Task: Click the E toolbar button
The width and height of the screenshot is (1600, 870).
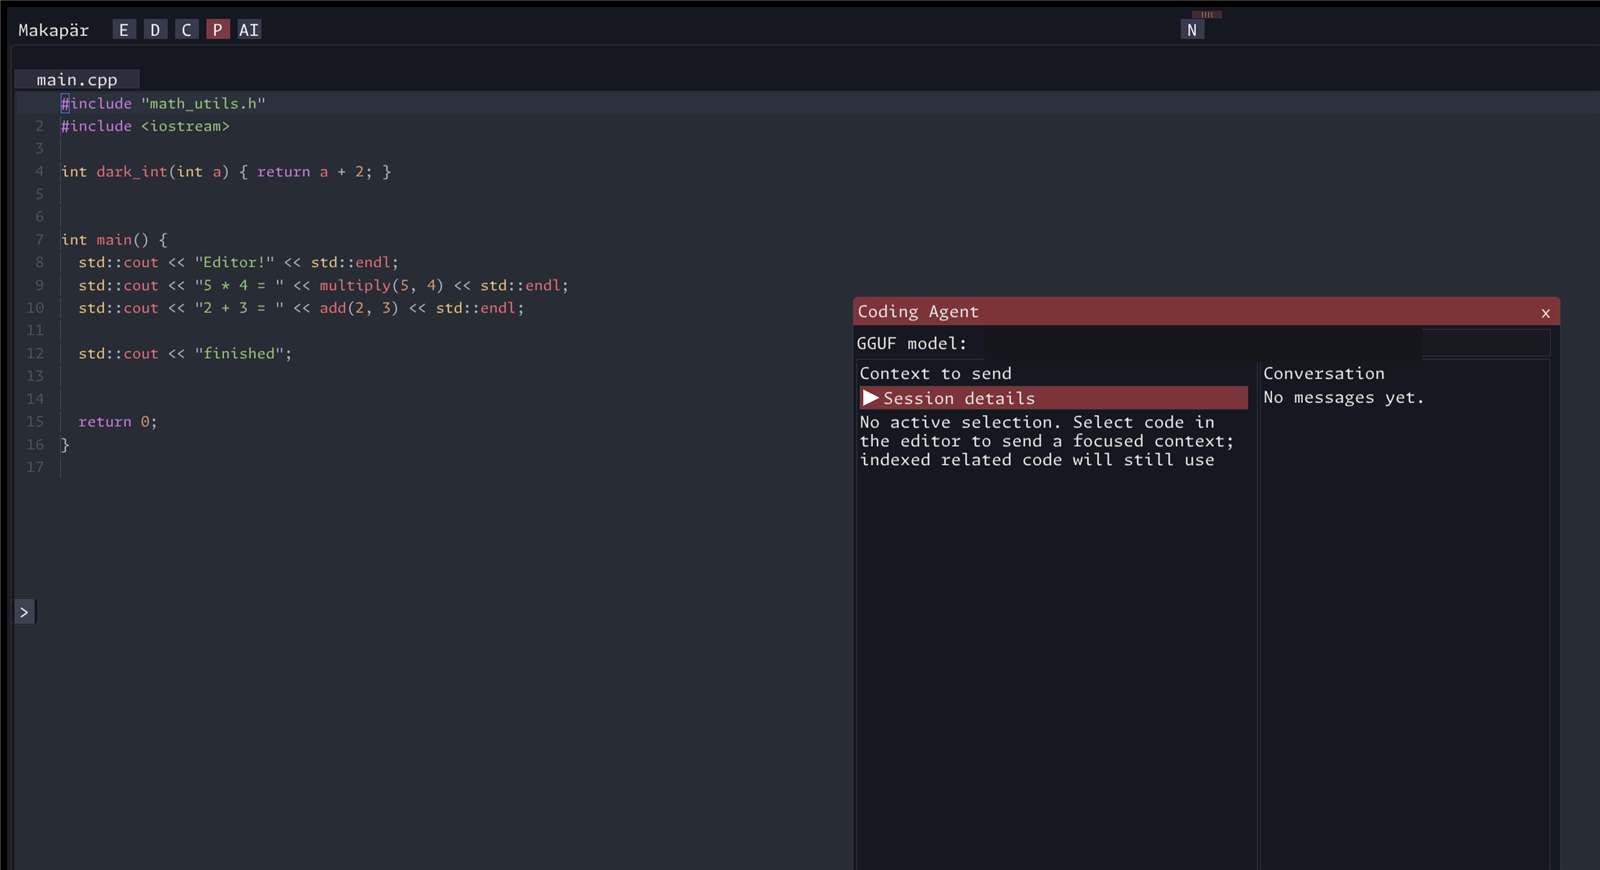Action: tap(123, 30)
